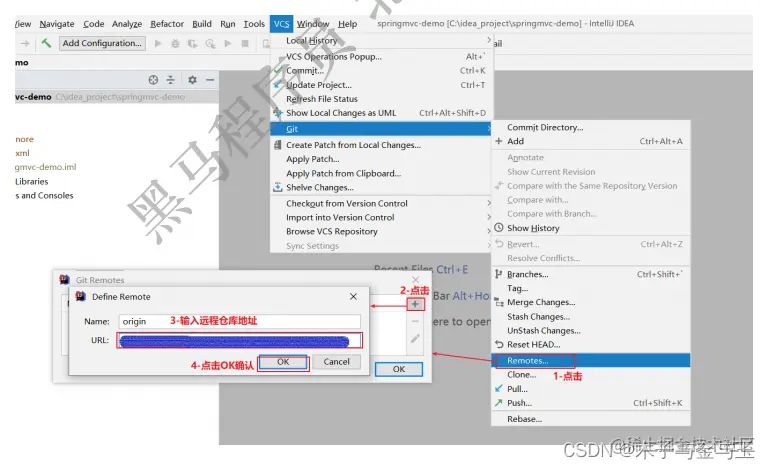Select Rebase... in Git submenu

[x=591, y=419]
